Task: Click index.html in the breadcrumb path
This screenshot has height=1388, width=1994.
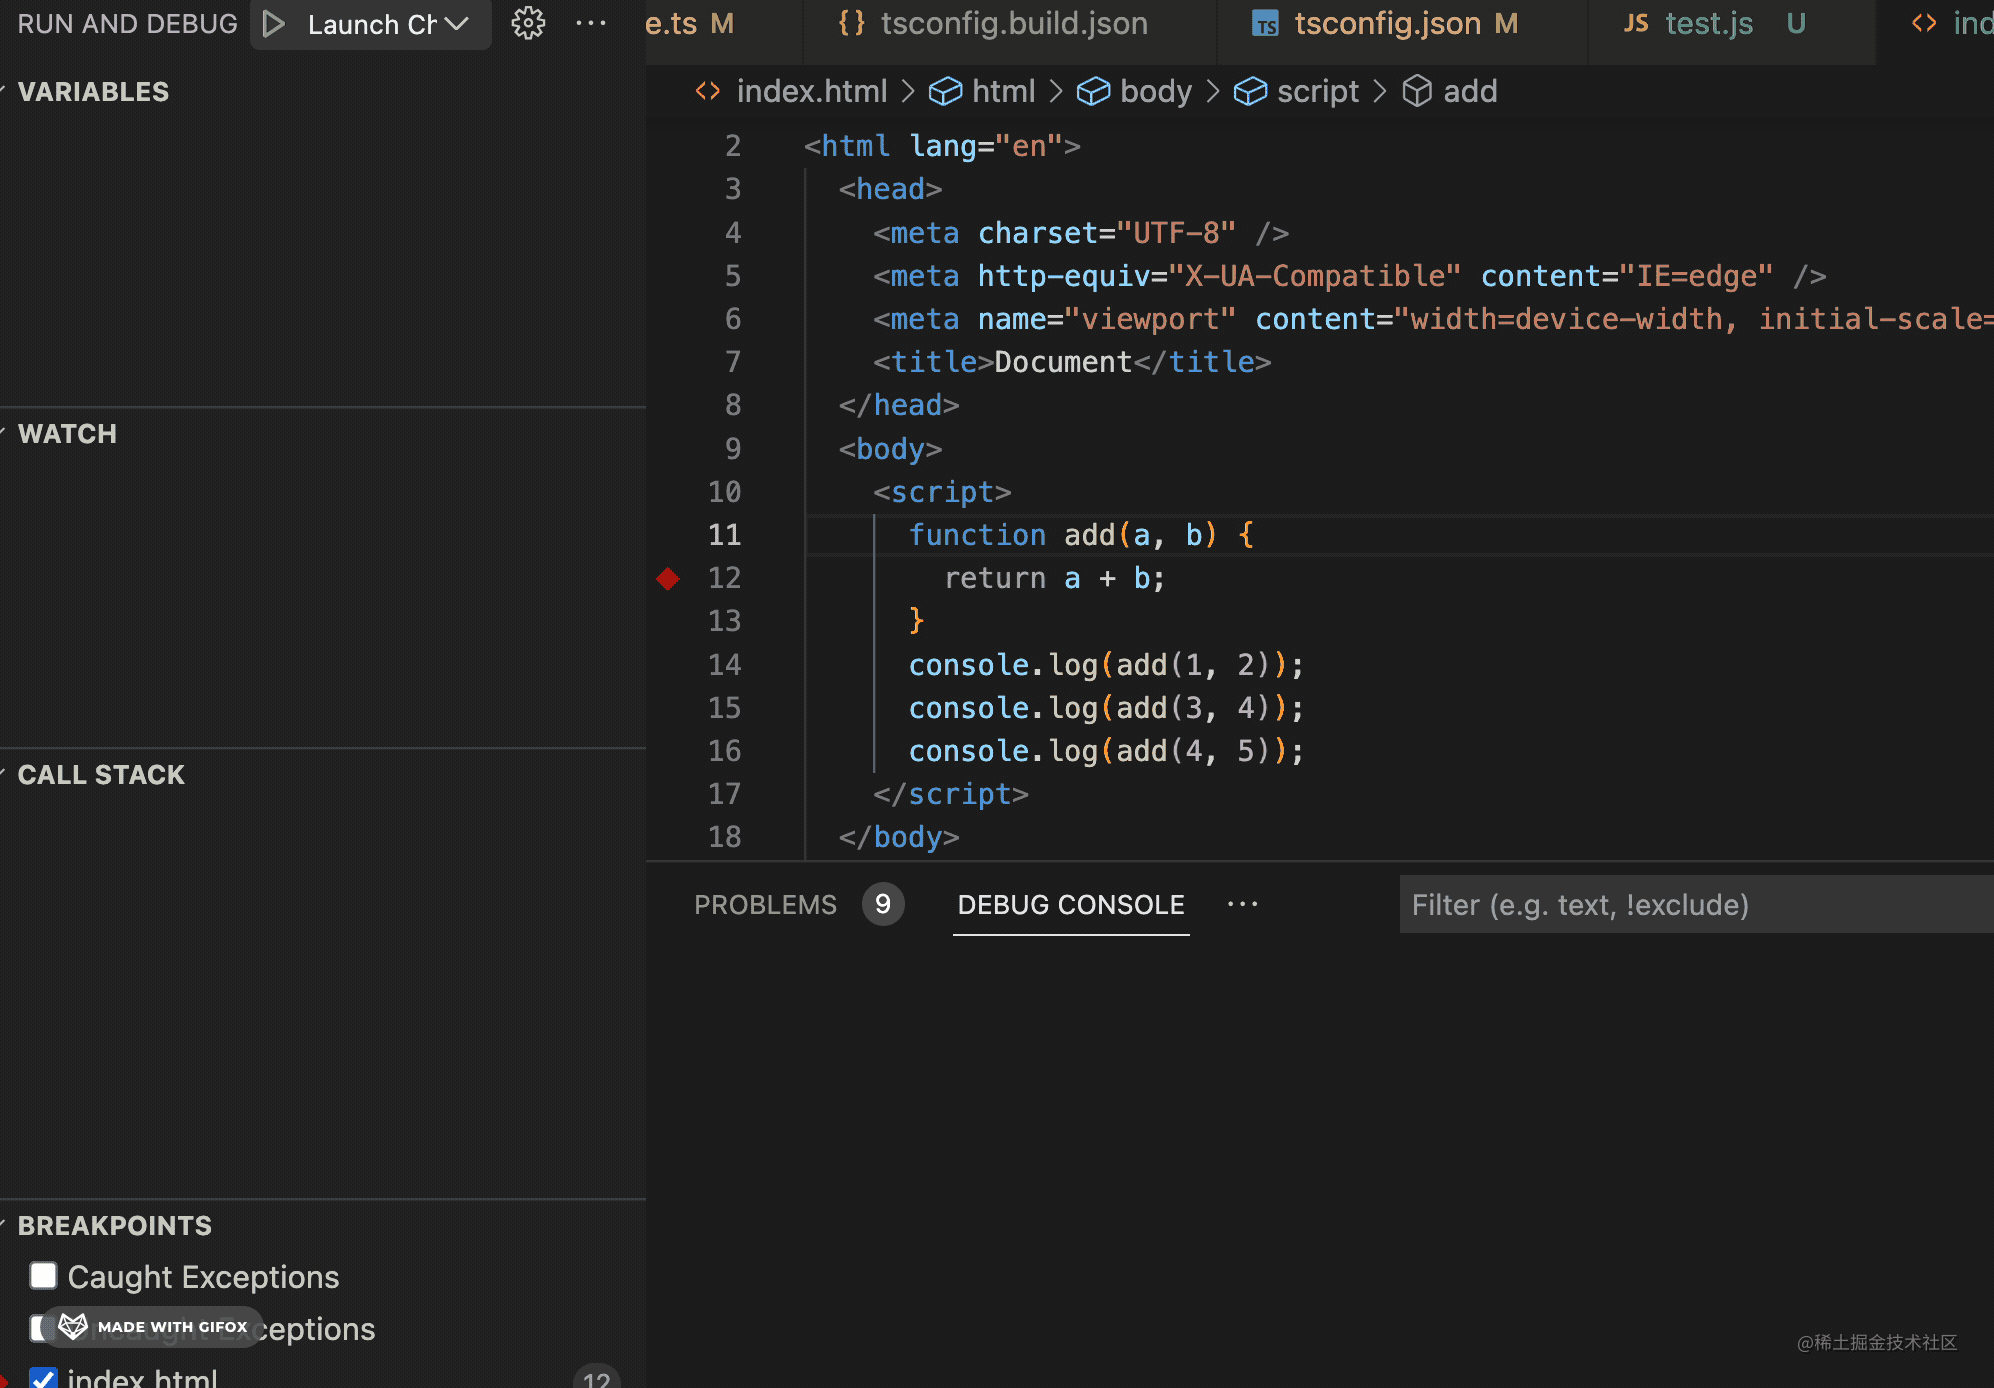Action: (x=811, y=92)
